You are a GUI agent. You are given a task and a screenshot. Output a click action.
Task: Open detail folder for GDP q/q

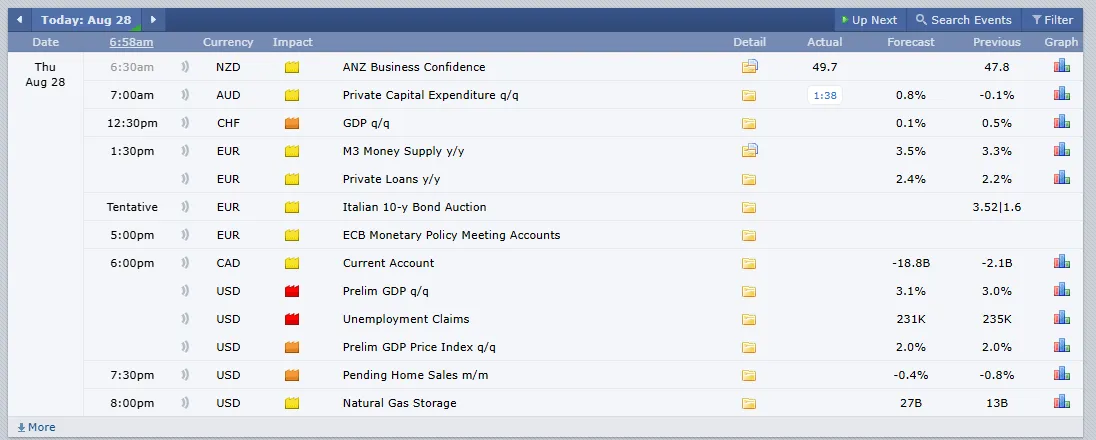749,124
